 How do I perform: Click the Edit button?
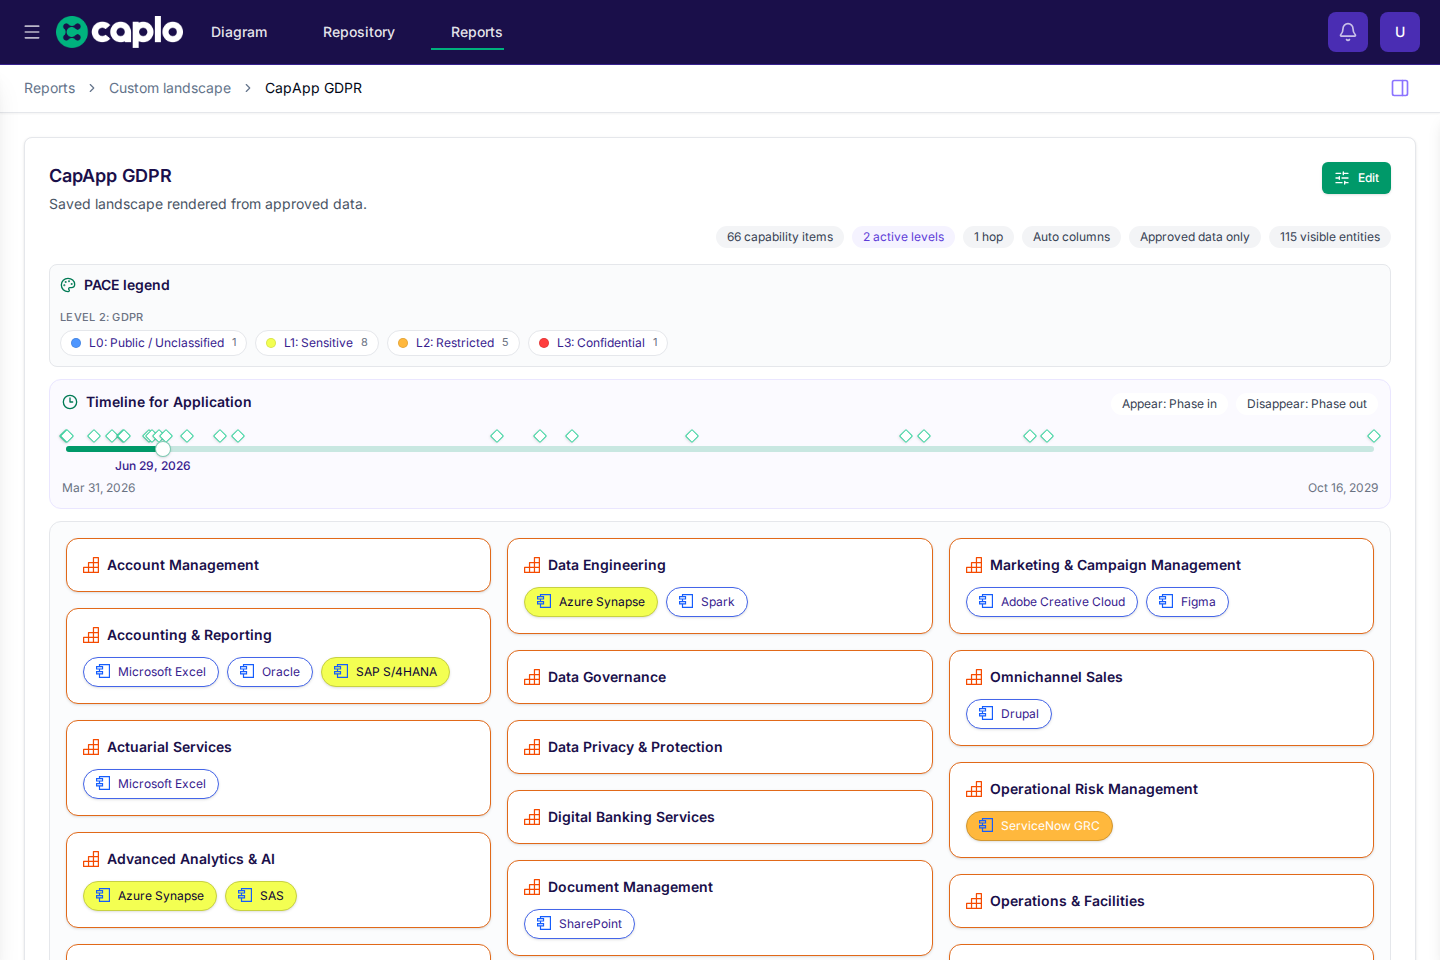(x=1356, y=178)
